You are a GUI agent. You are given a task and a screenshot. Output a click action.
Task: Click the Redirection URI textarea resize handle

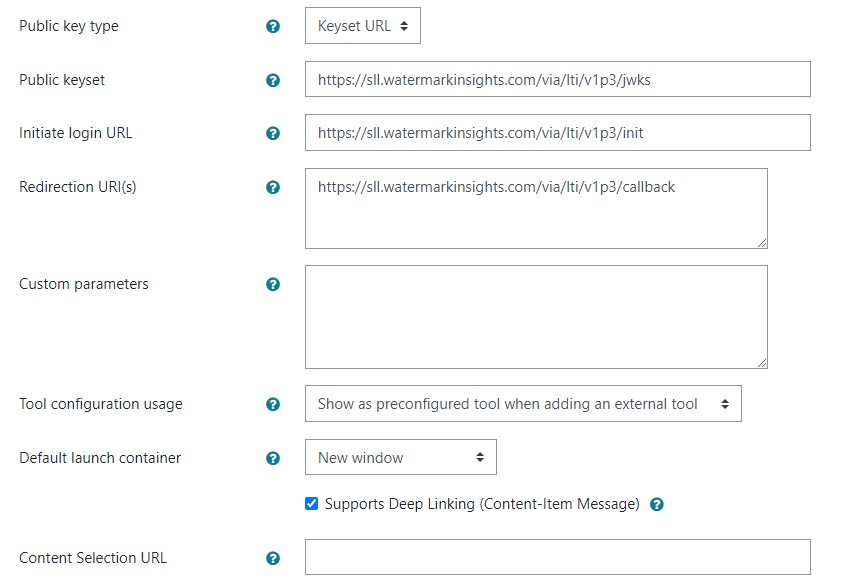pyautogui.click(x=762, y=243)
